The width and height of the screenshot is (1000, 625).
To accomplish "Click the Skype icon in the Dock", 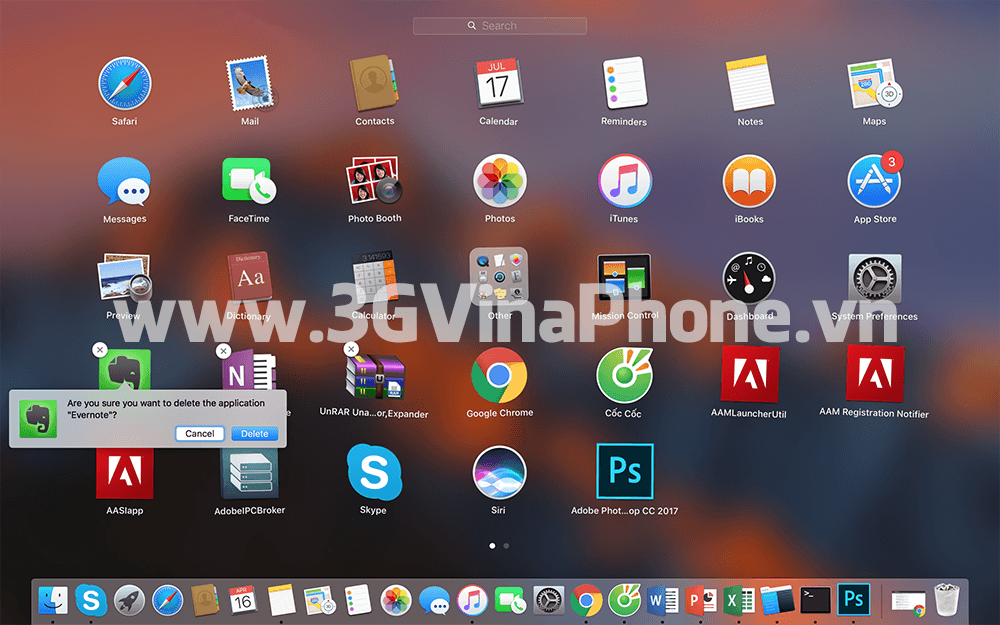I will (x=91, y=600).
